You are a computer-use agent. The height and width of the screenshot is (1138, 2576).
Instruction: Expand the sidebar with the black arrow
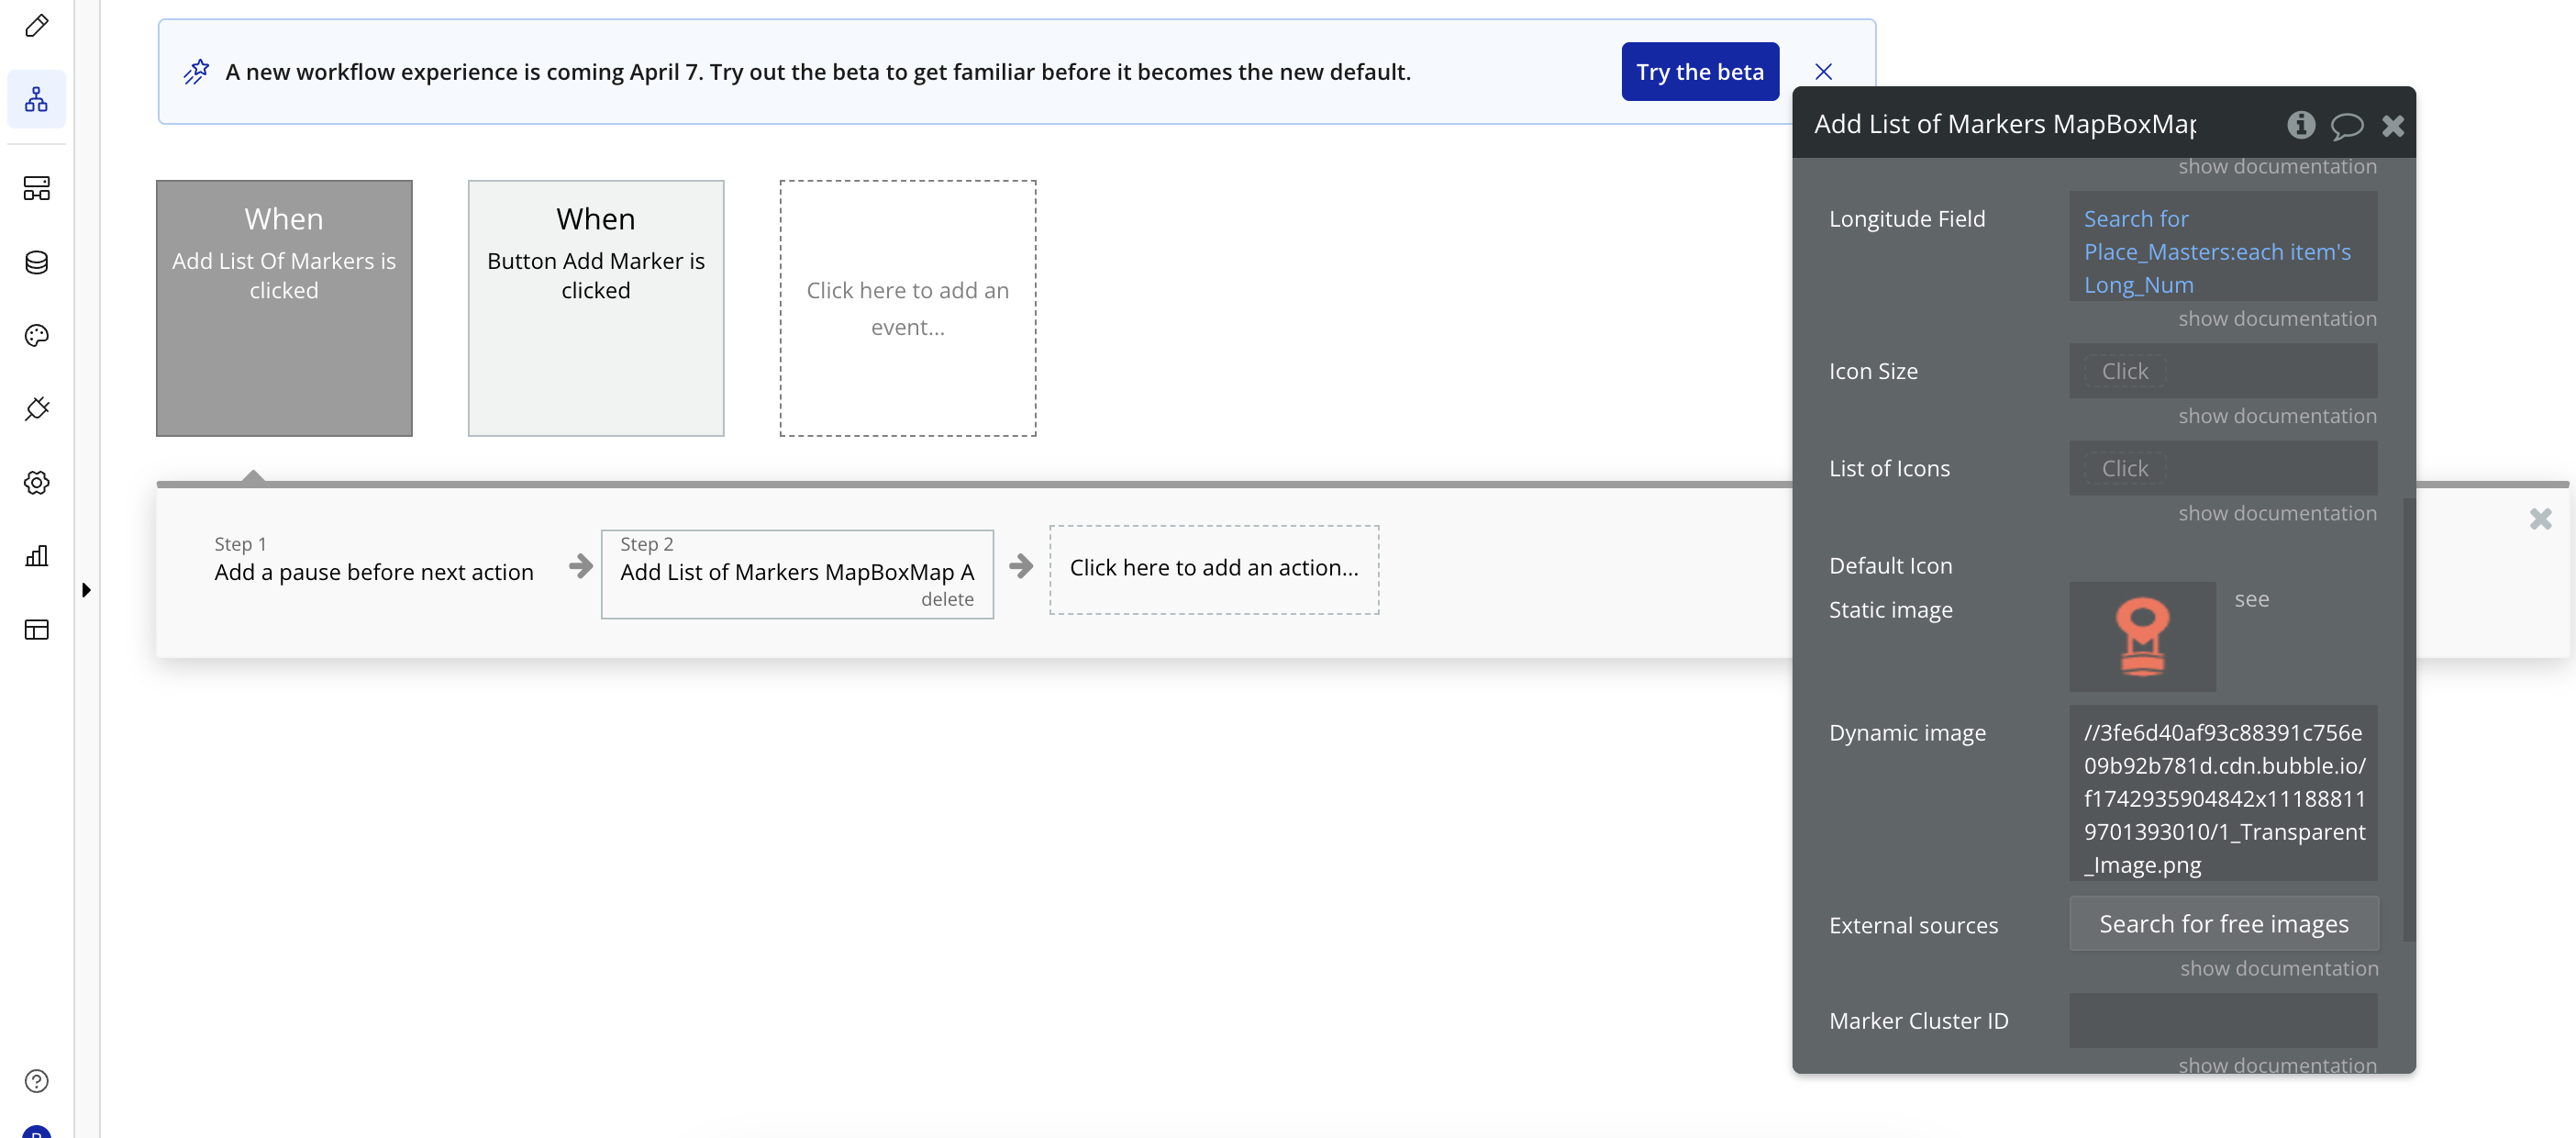tap(86, 590)
